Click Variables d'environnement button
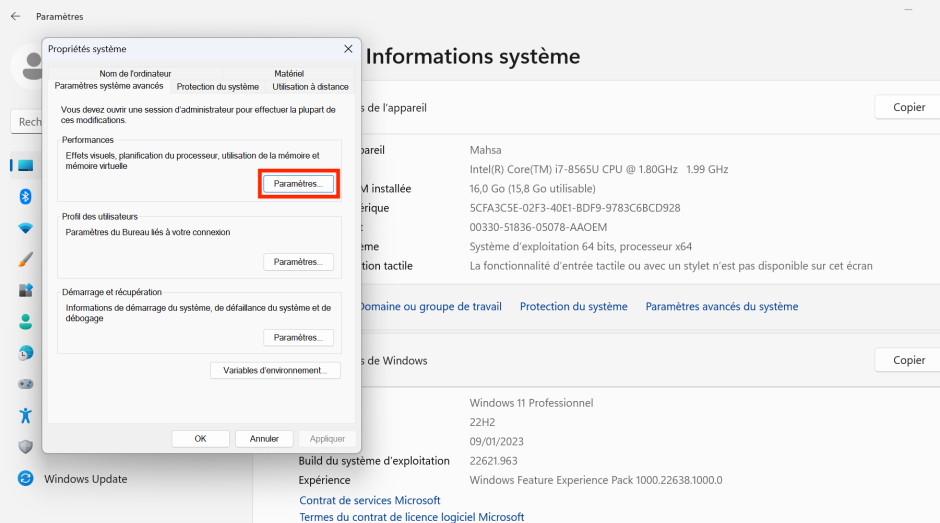This screenshot has width=940, height=523. click(275, 370)
